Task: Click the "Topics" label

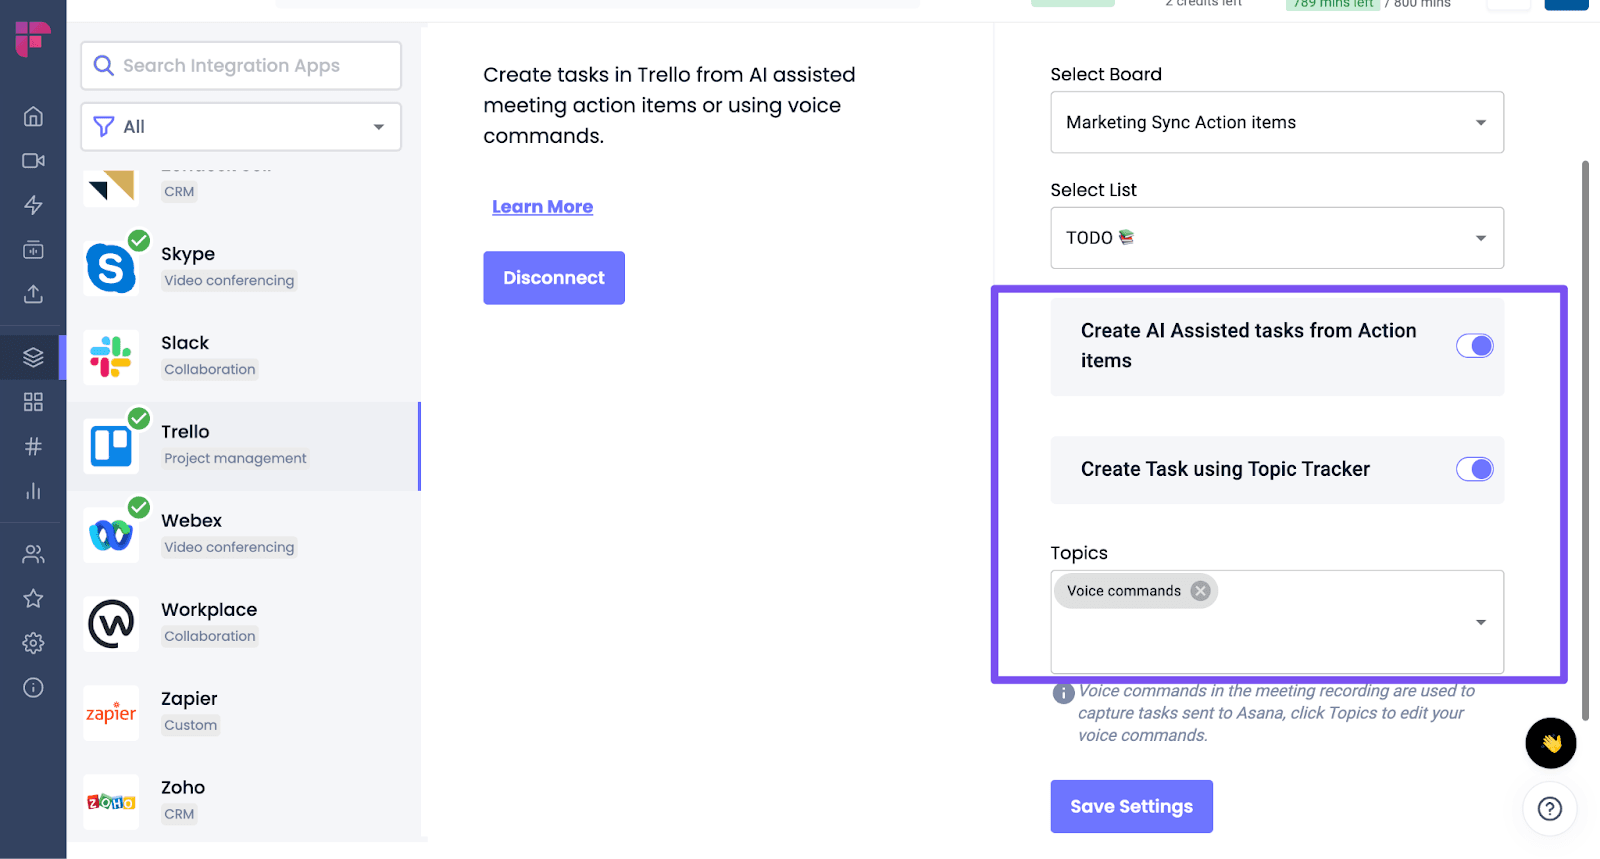Action: [x=1079, y=553]
